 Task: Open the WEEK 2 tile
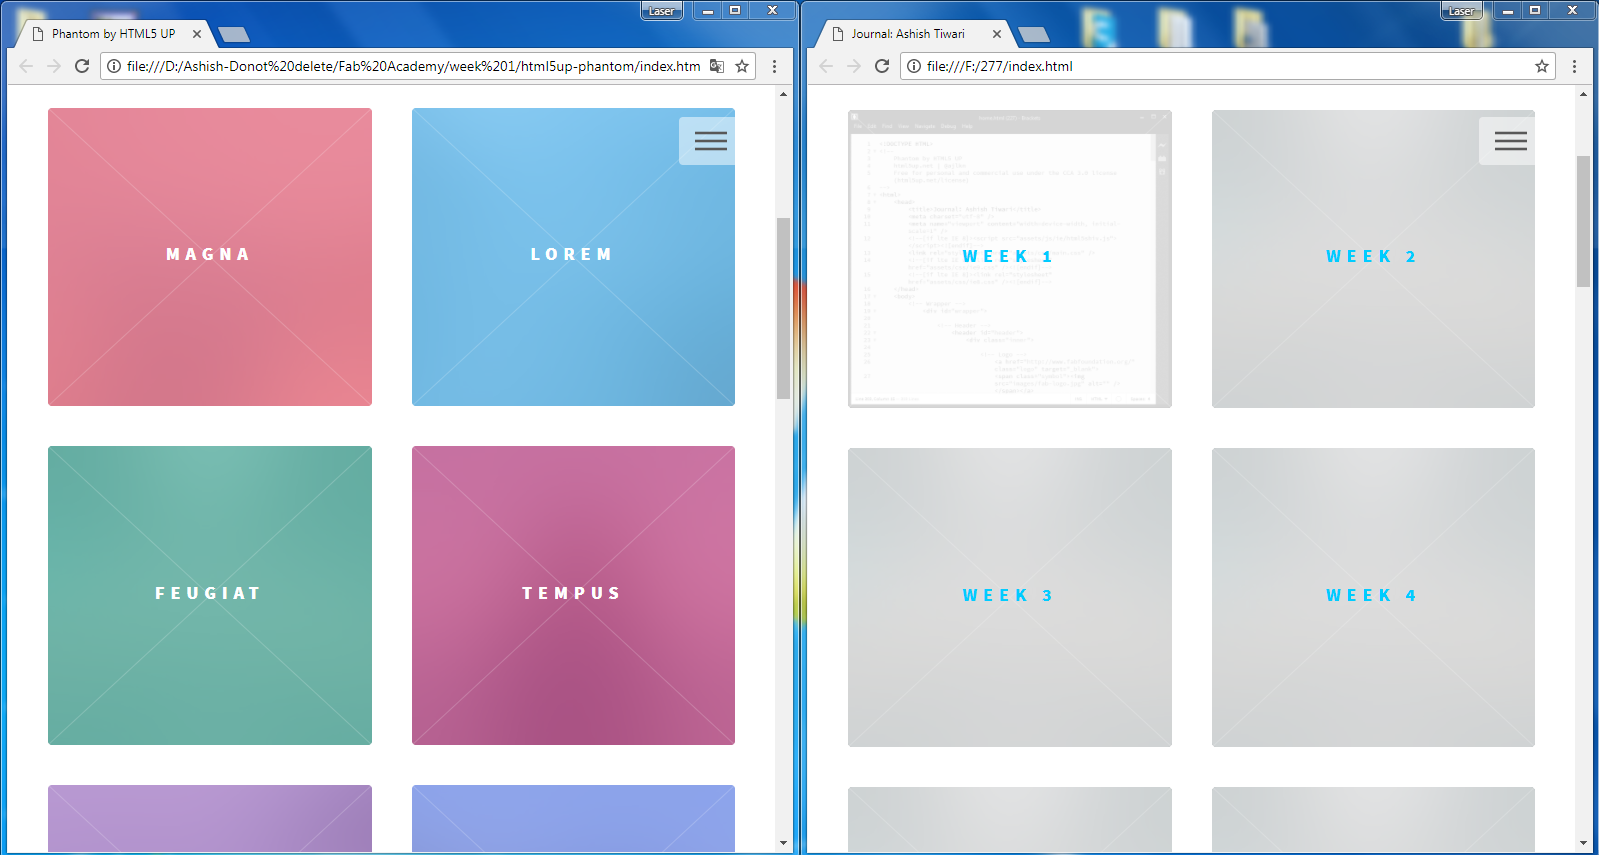[1373, 259]
